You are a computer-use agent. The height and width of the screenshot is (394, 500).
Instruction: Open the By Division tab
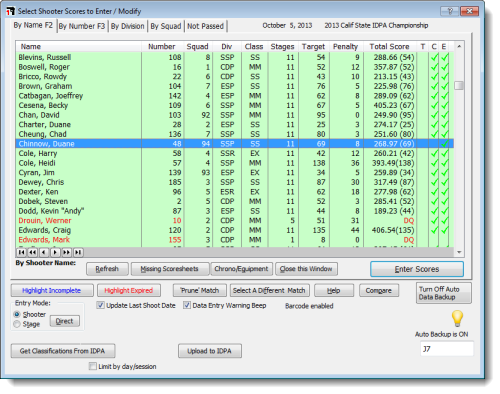tap(128, 26)
